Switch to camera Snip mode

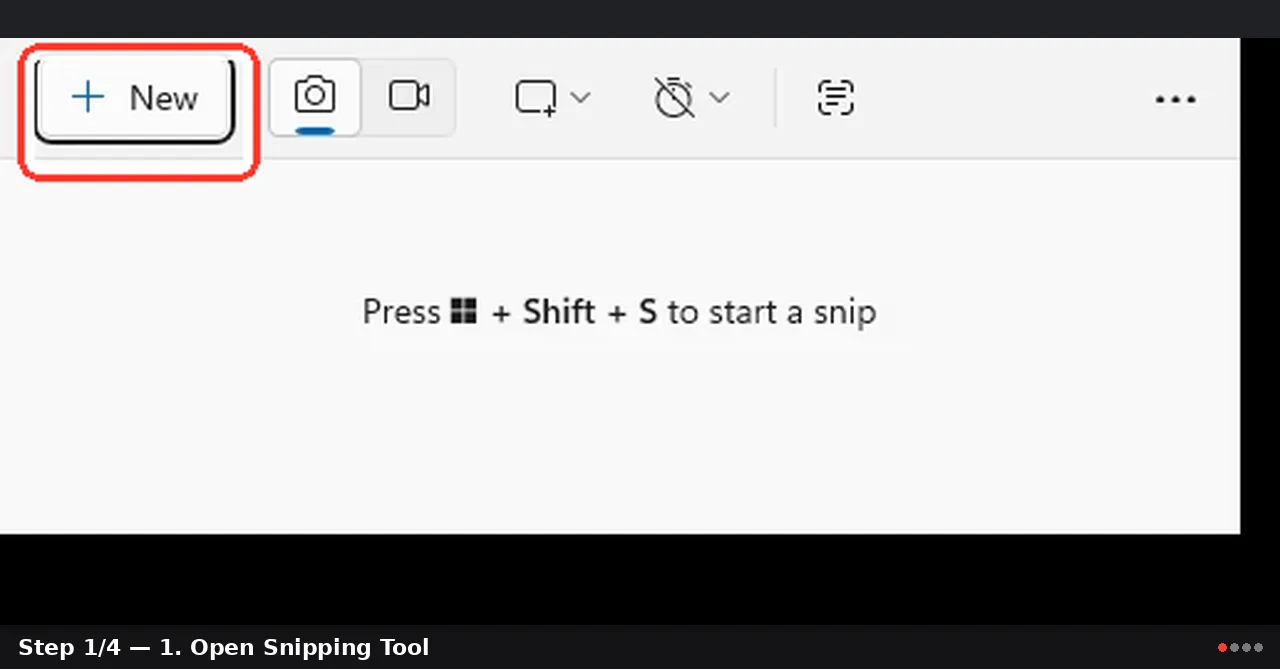315,97
